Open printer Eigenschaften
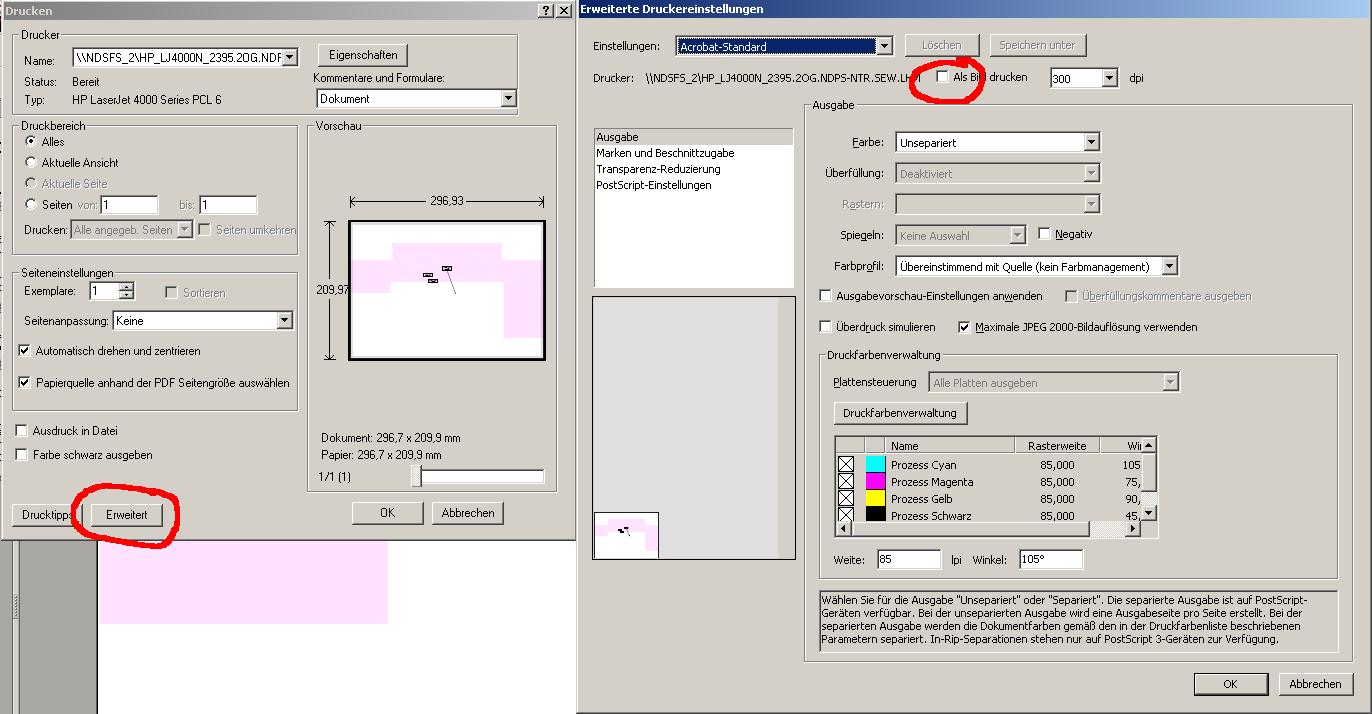 [x=363, y=55]
